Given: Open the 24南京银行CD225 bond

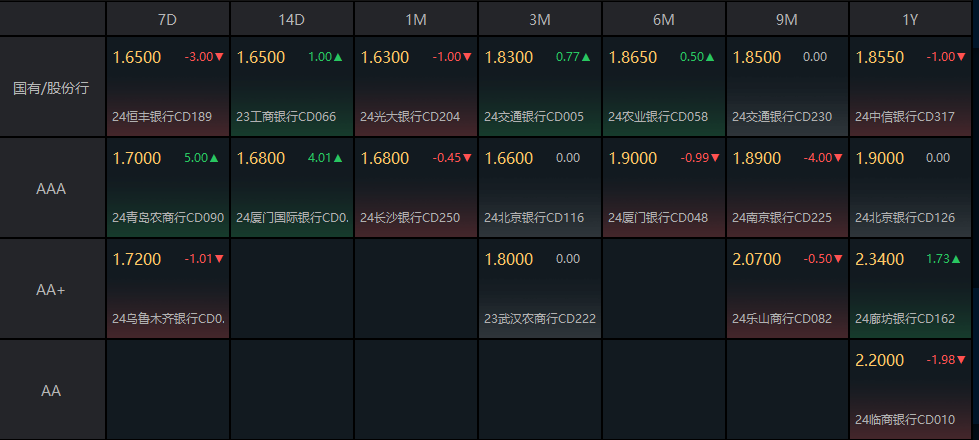Looking at the screenshot, I should (782, 217).
